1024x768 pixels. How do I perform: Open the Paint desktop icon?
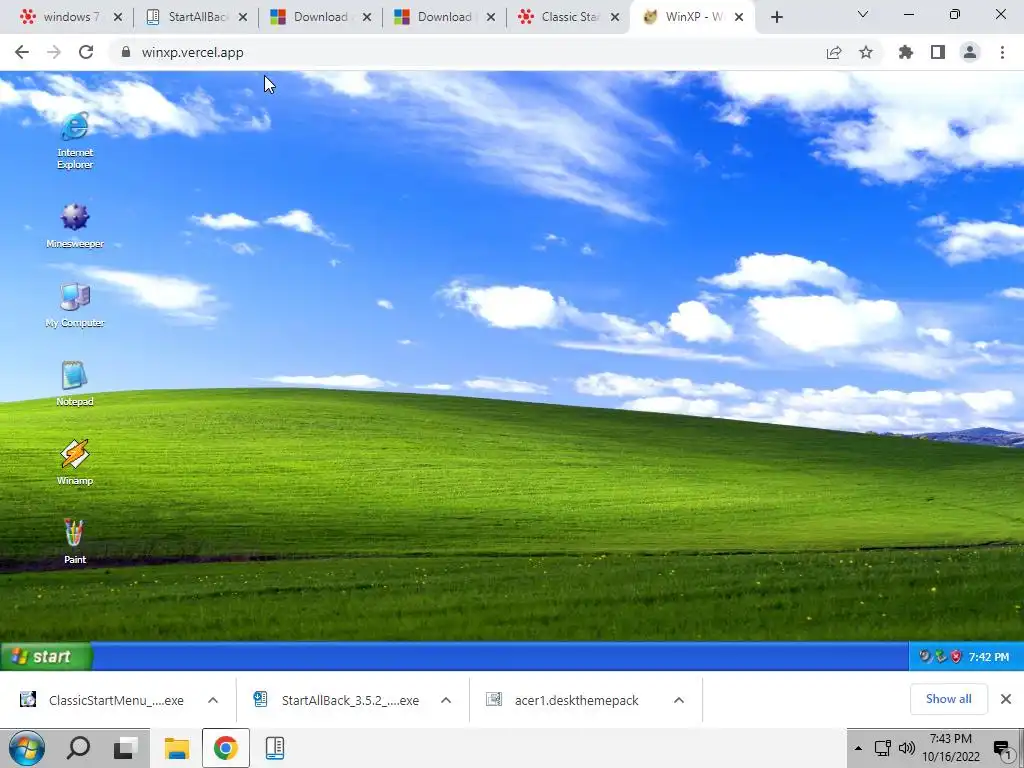tap(74, 541)
